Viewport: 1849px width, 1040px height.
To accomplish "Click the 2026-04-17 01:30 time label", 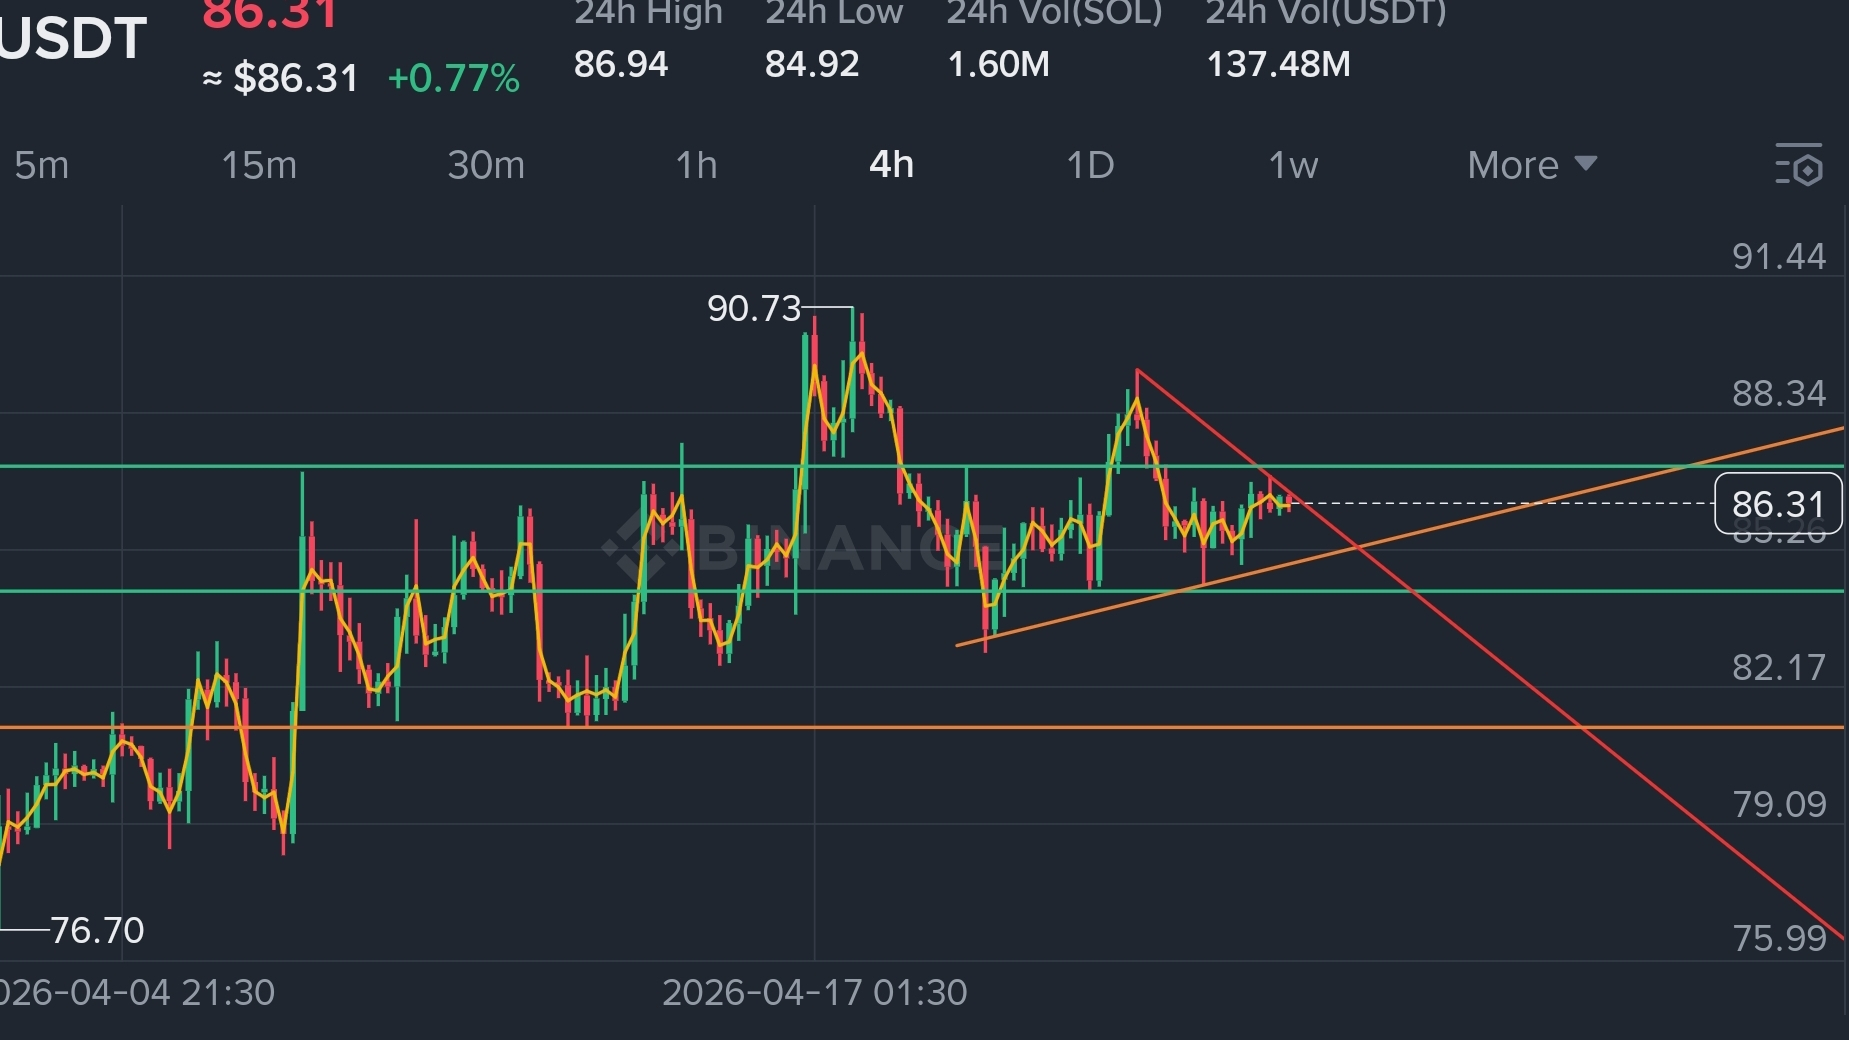I will click(815, 992).
